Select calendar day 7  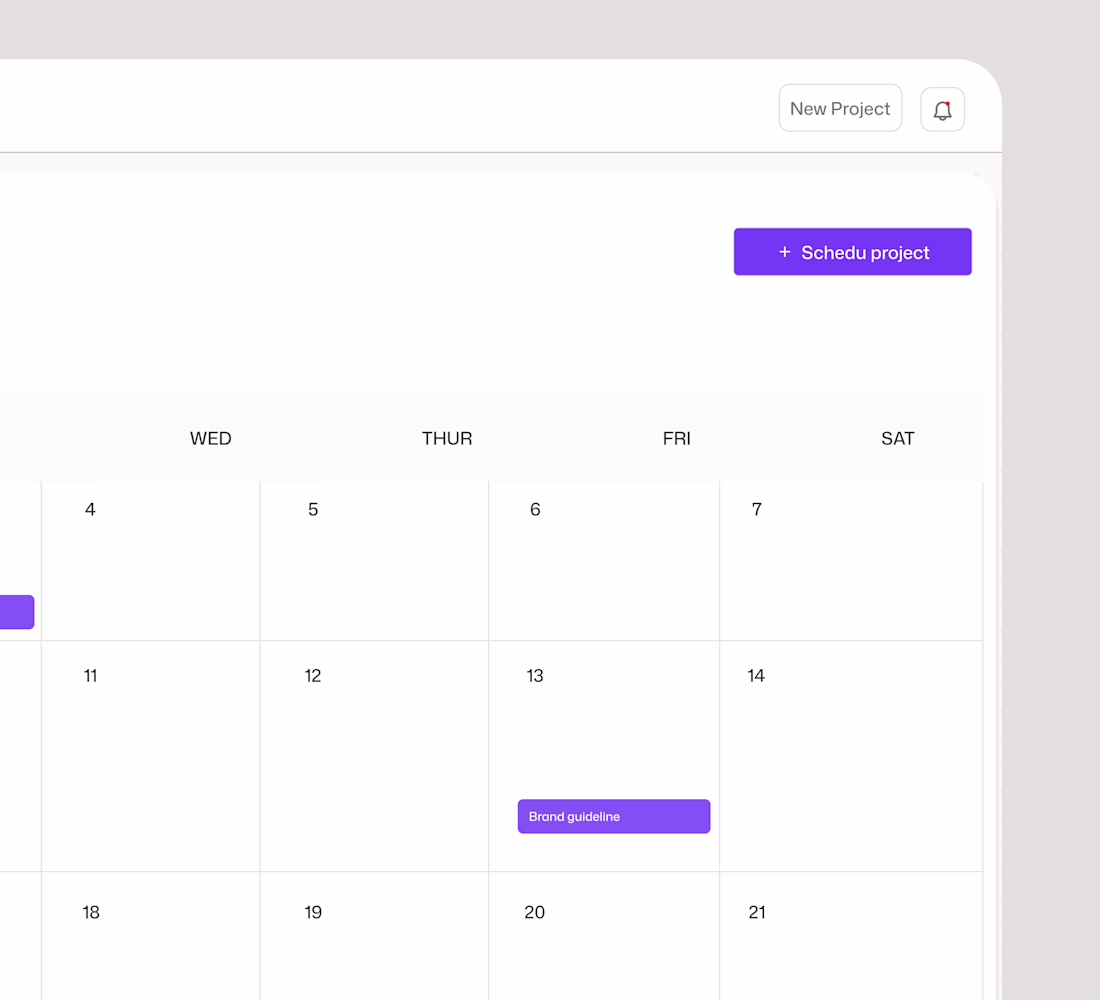756,509
